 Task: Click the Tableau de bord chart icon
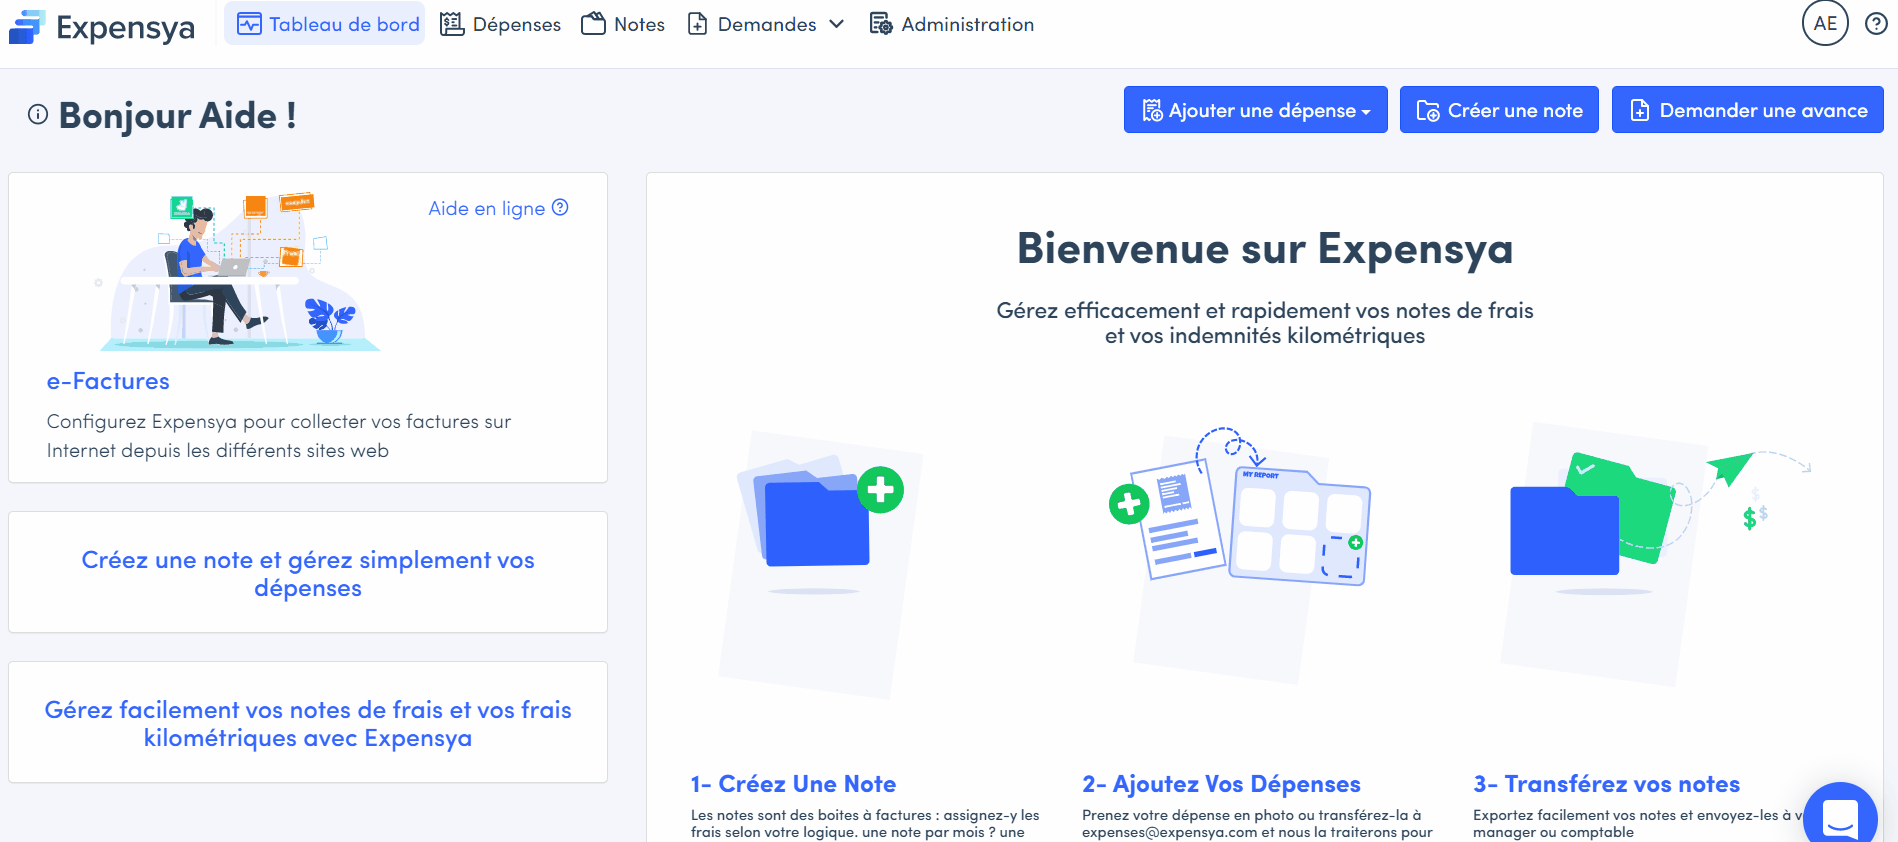(x=249, y=24)
